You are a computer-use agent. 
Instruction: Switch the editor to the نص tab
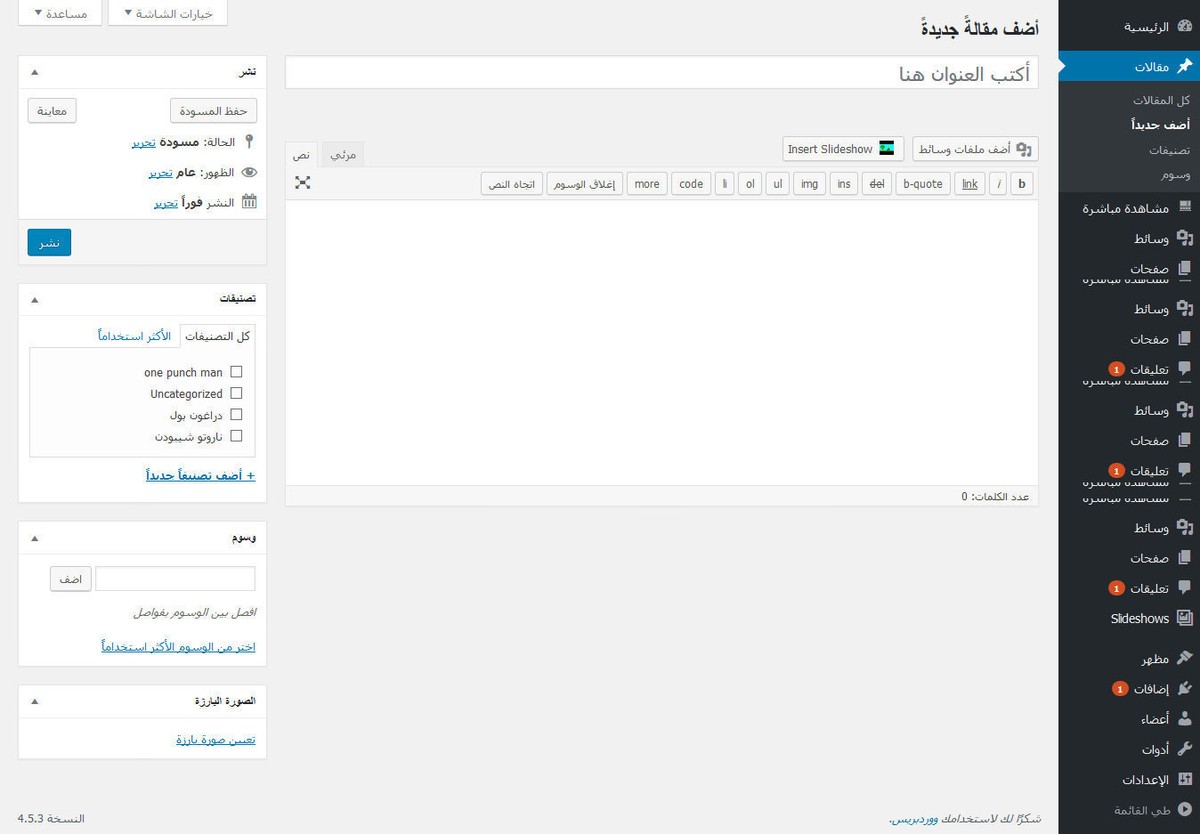pyautogui.click(x=301, y=155)
